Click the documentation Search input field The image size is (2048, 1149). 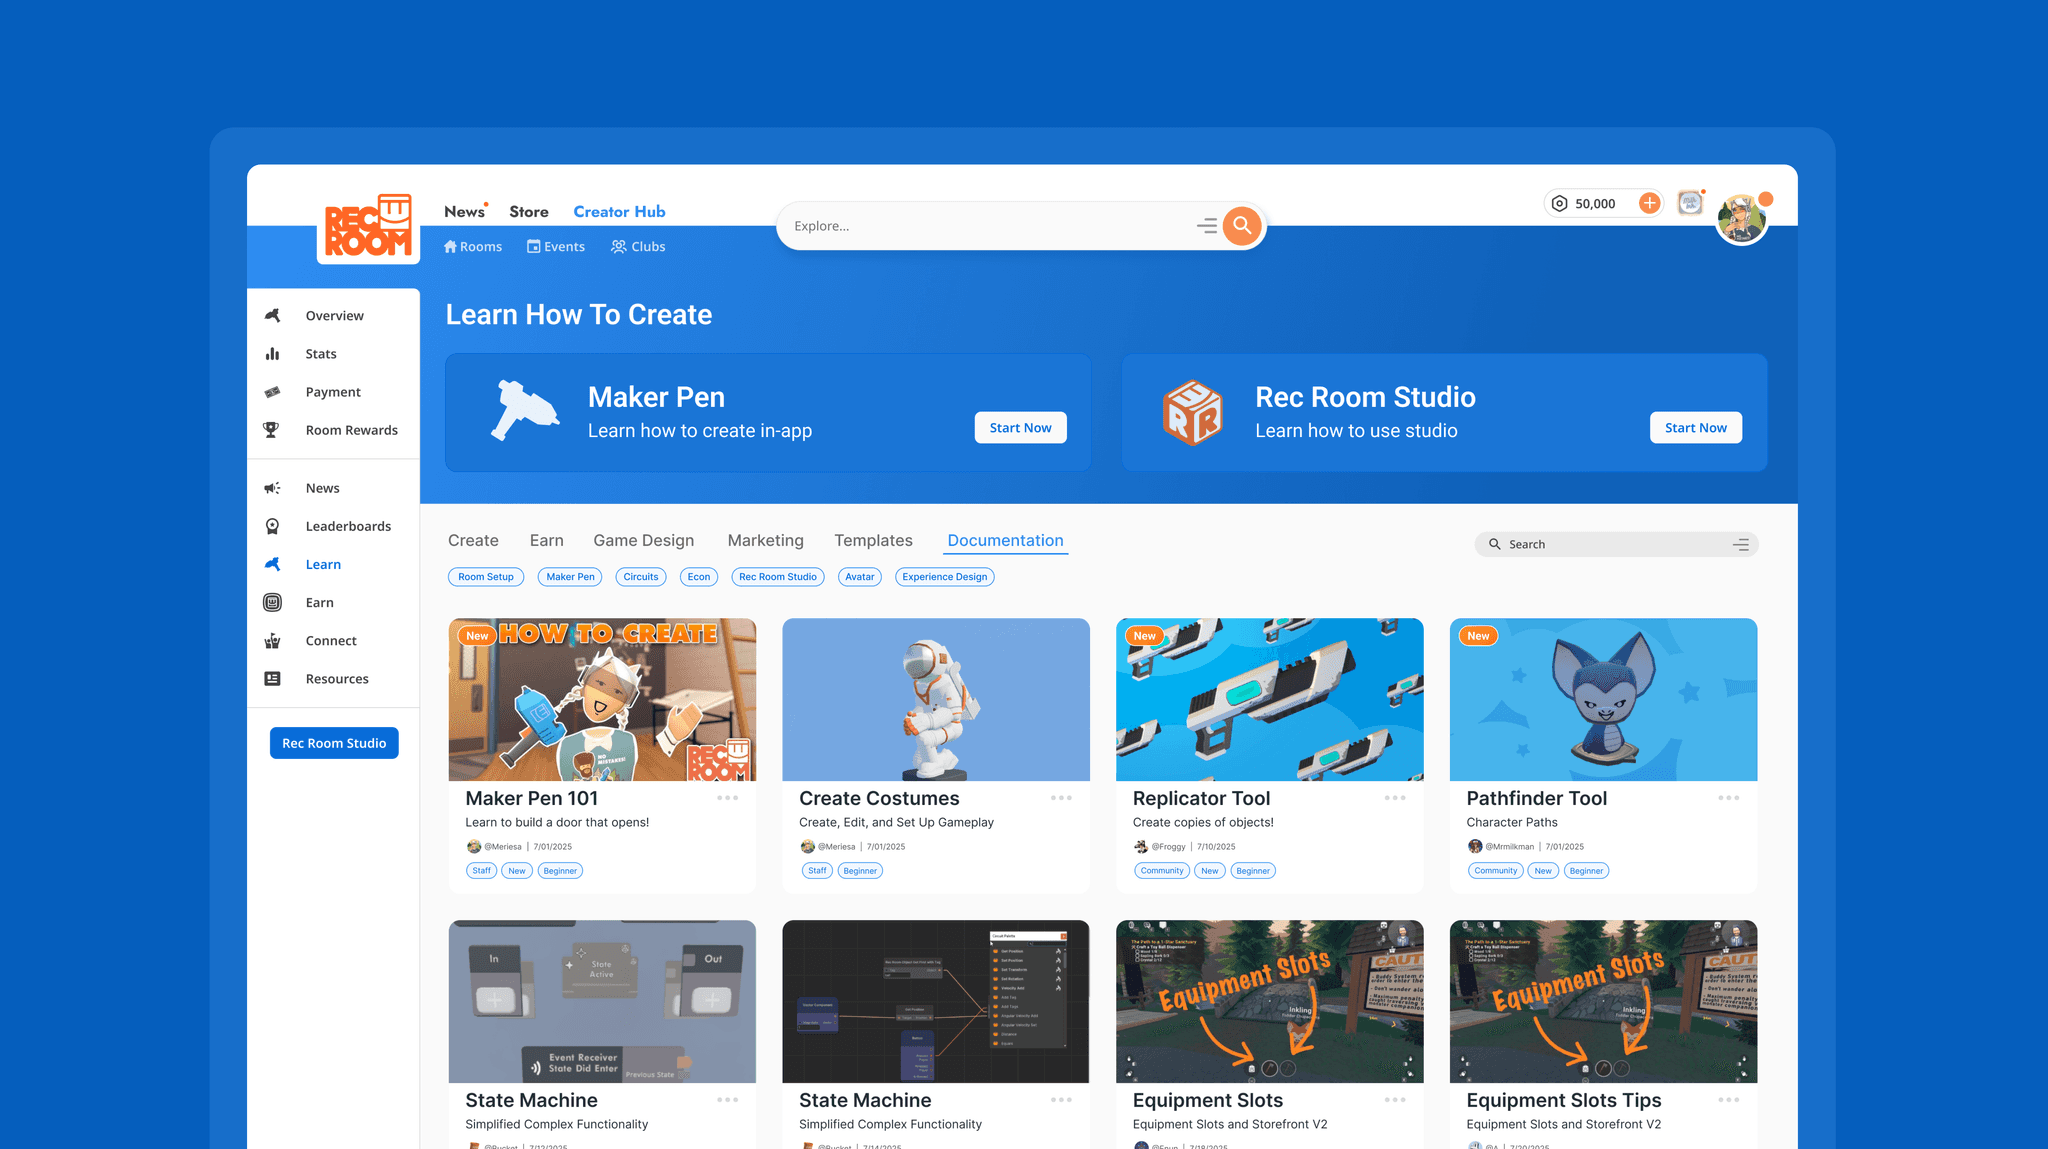(x=1616, y=544)
